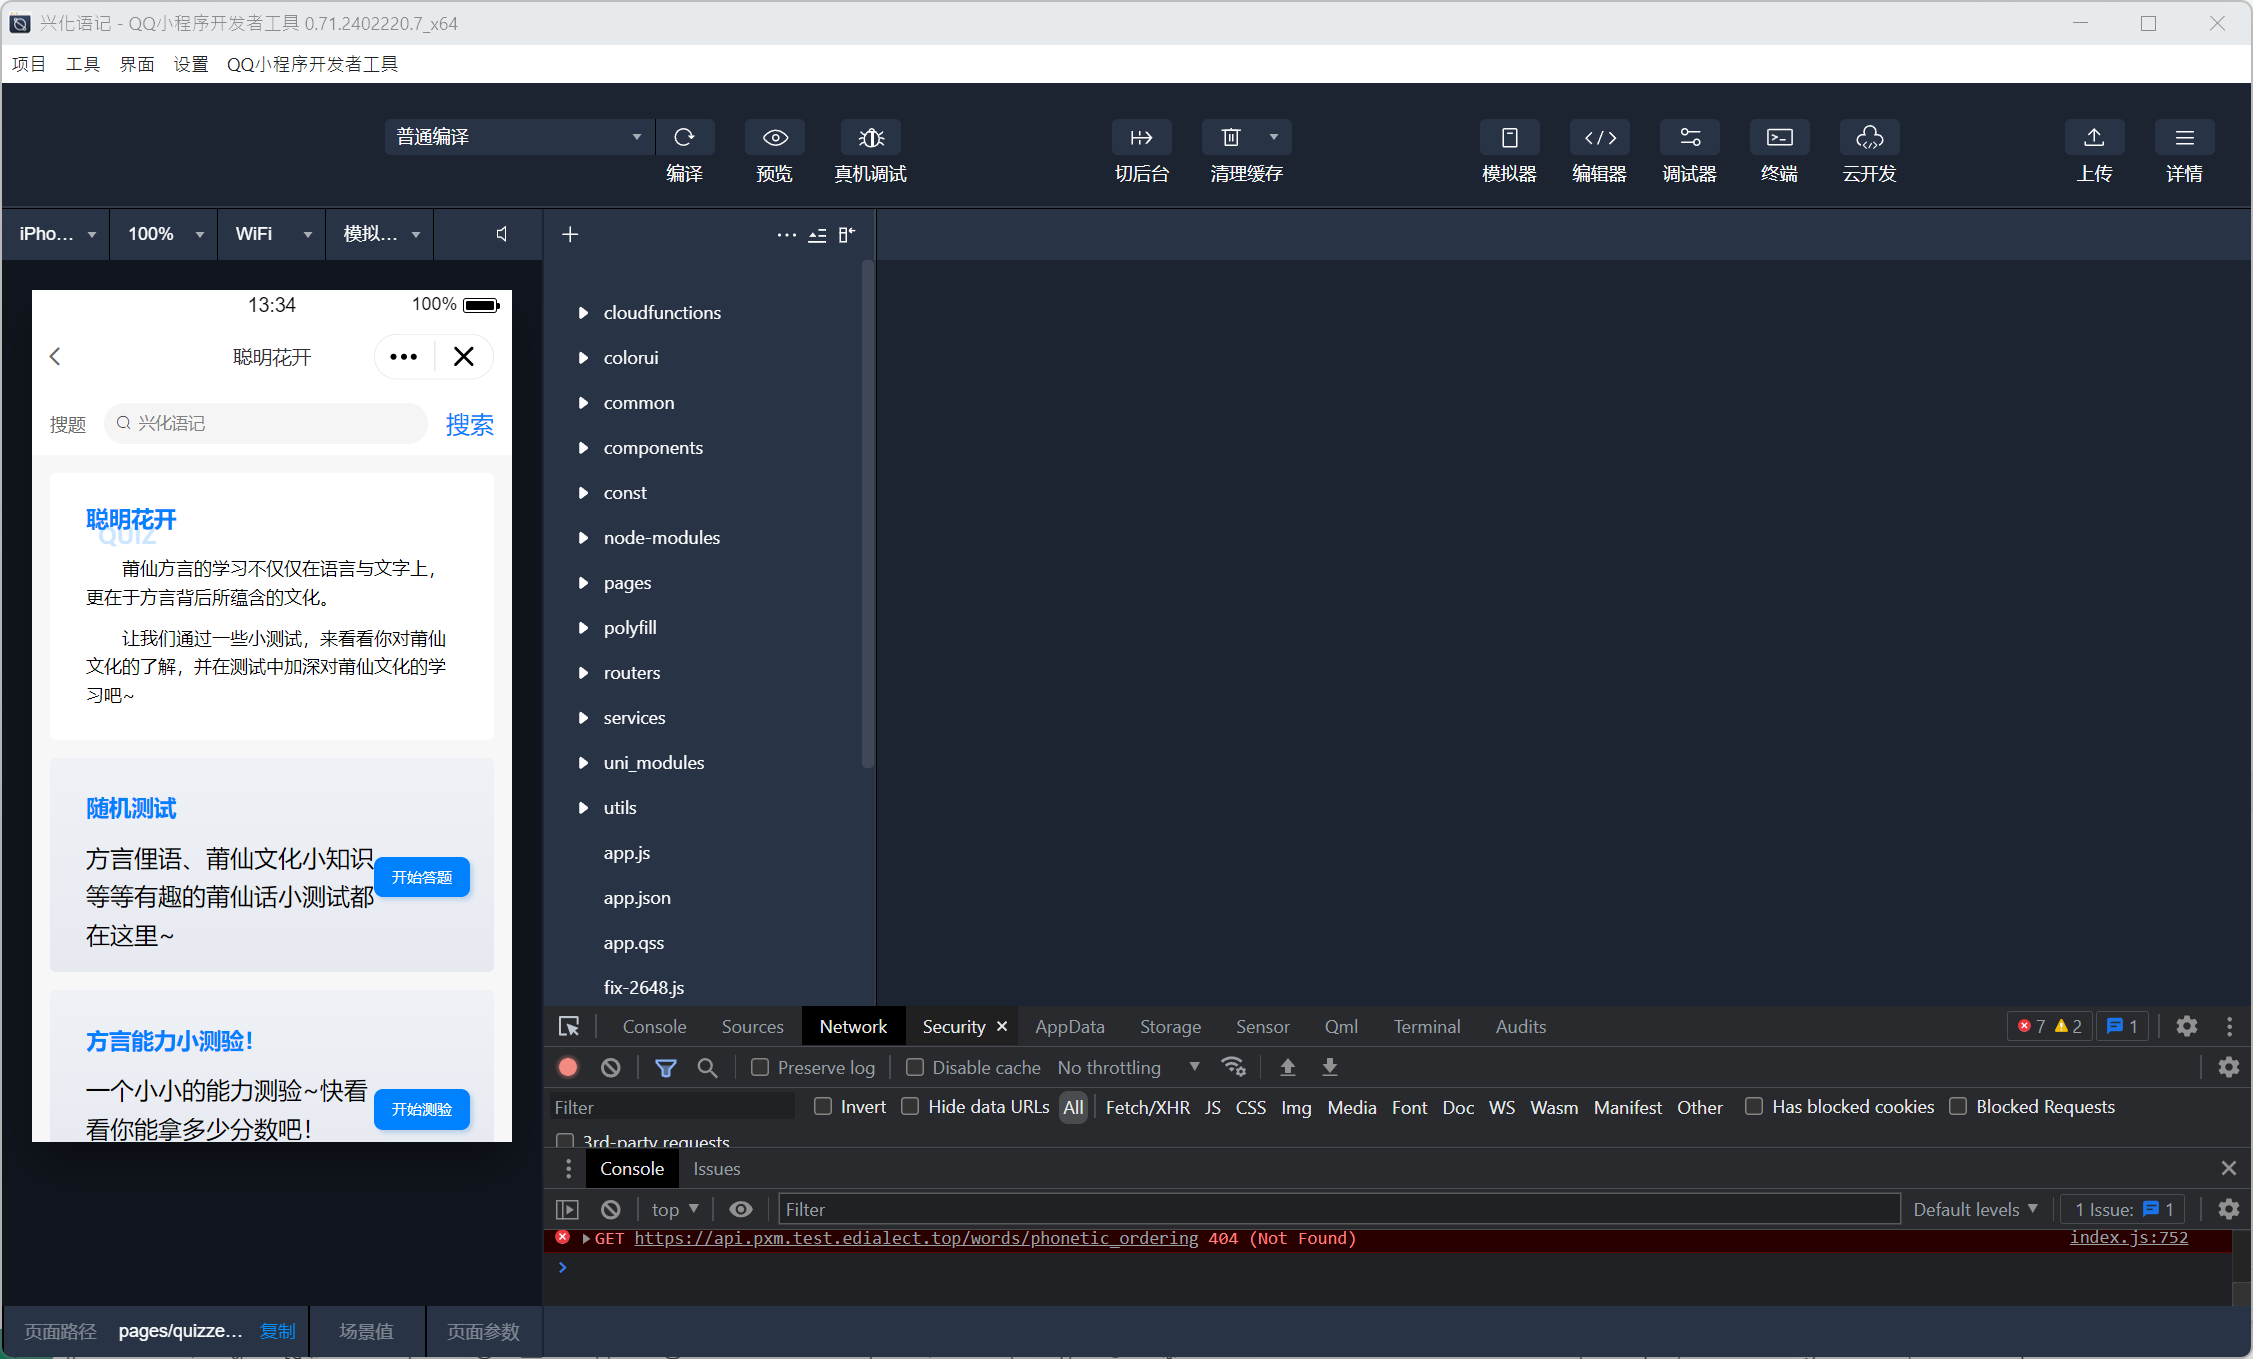
Task: Open 预览 preview eye icon
Action: click(775, 138)
